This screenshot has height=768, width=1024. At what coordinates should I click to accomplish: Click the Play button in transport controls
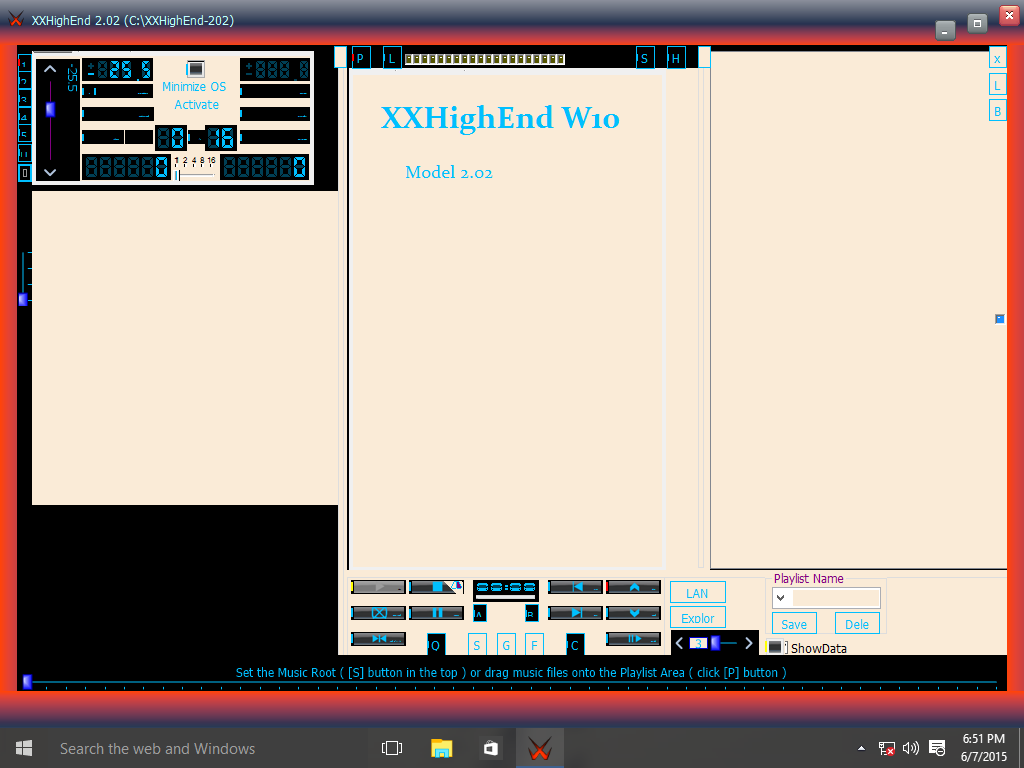click(x=378, y=587)
